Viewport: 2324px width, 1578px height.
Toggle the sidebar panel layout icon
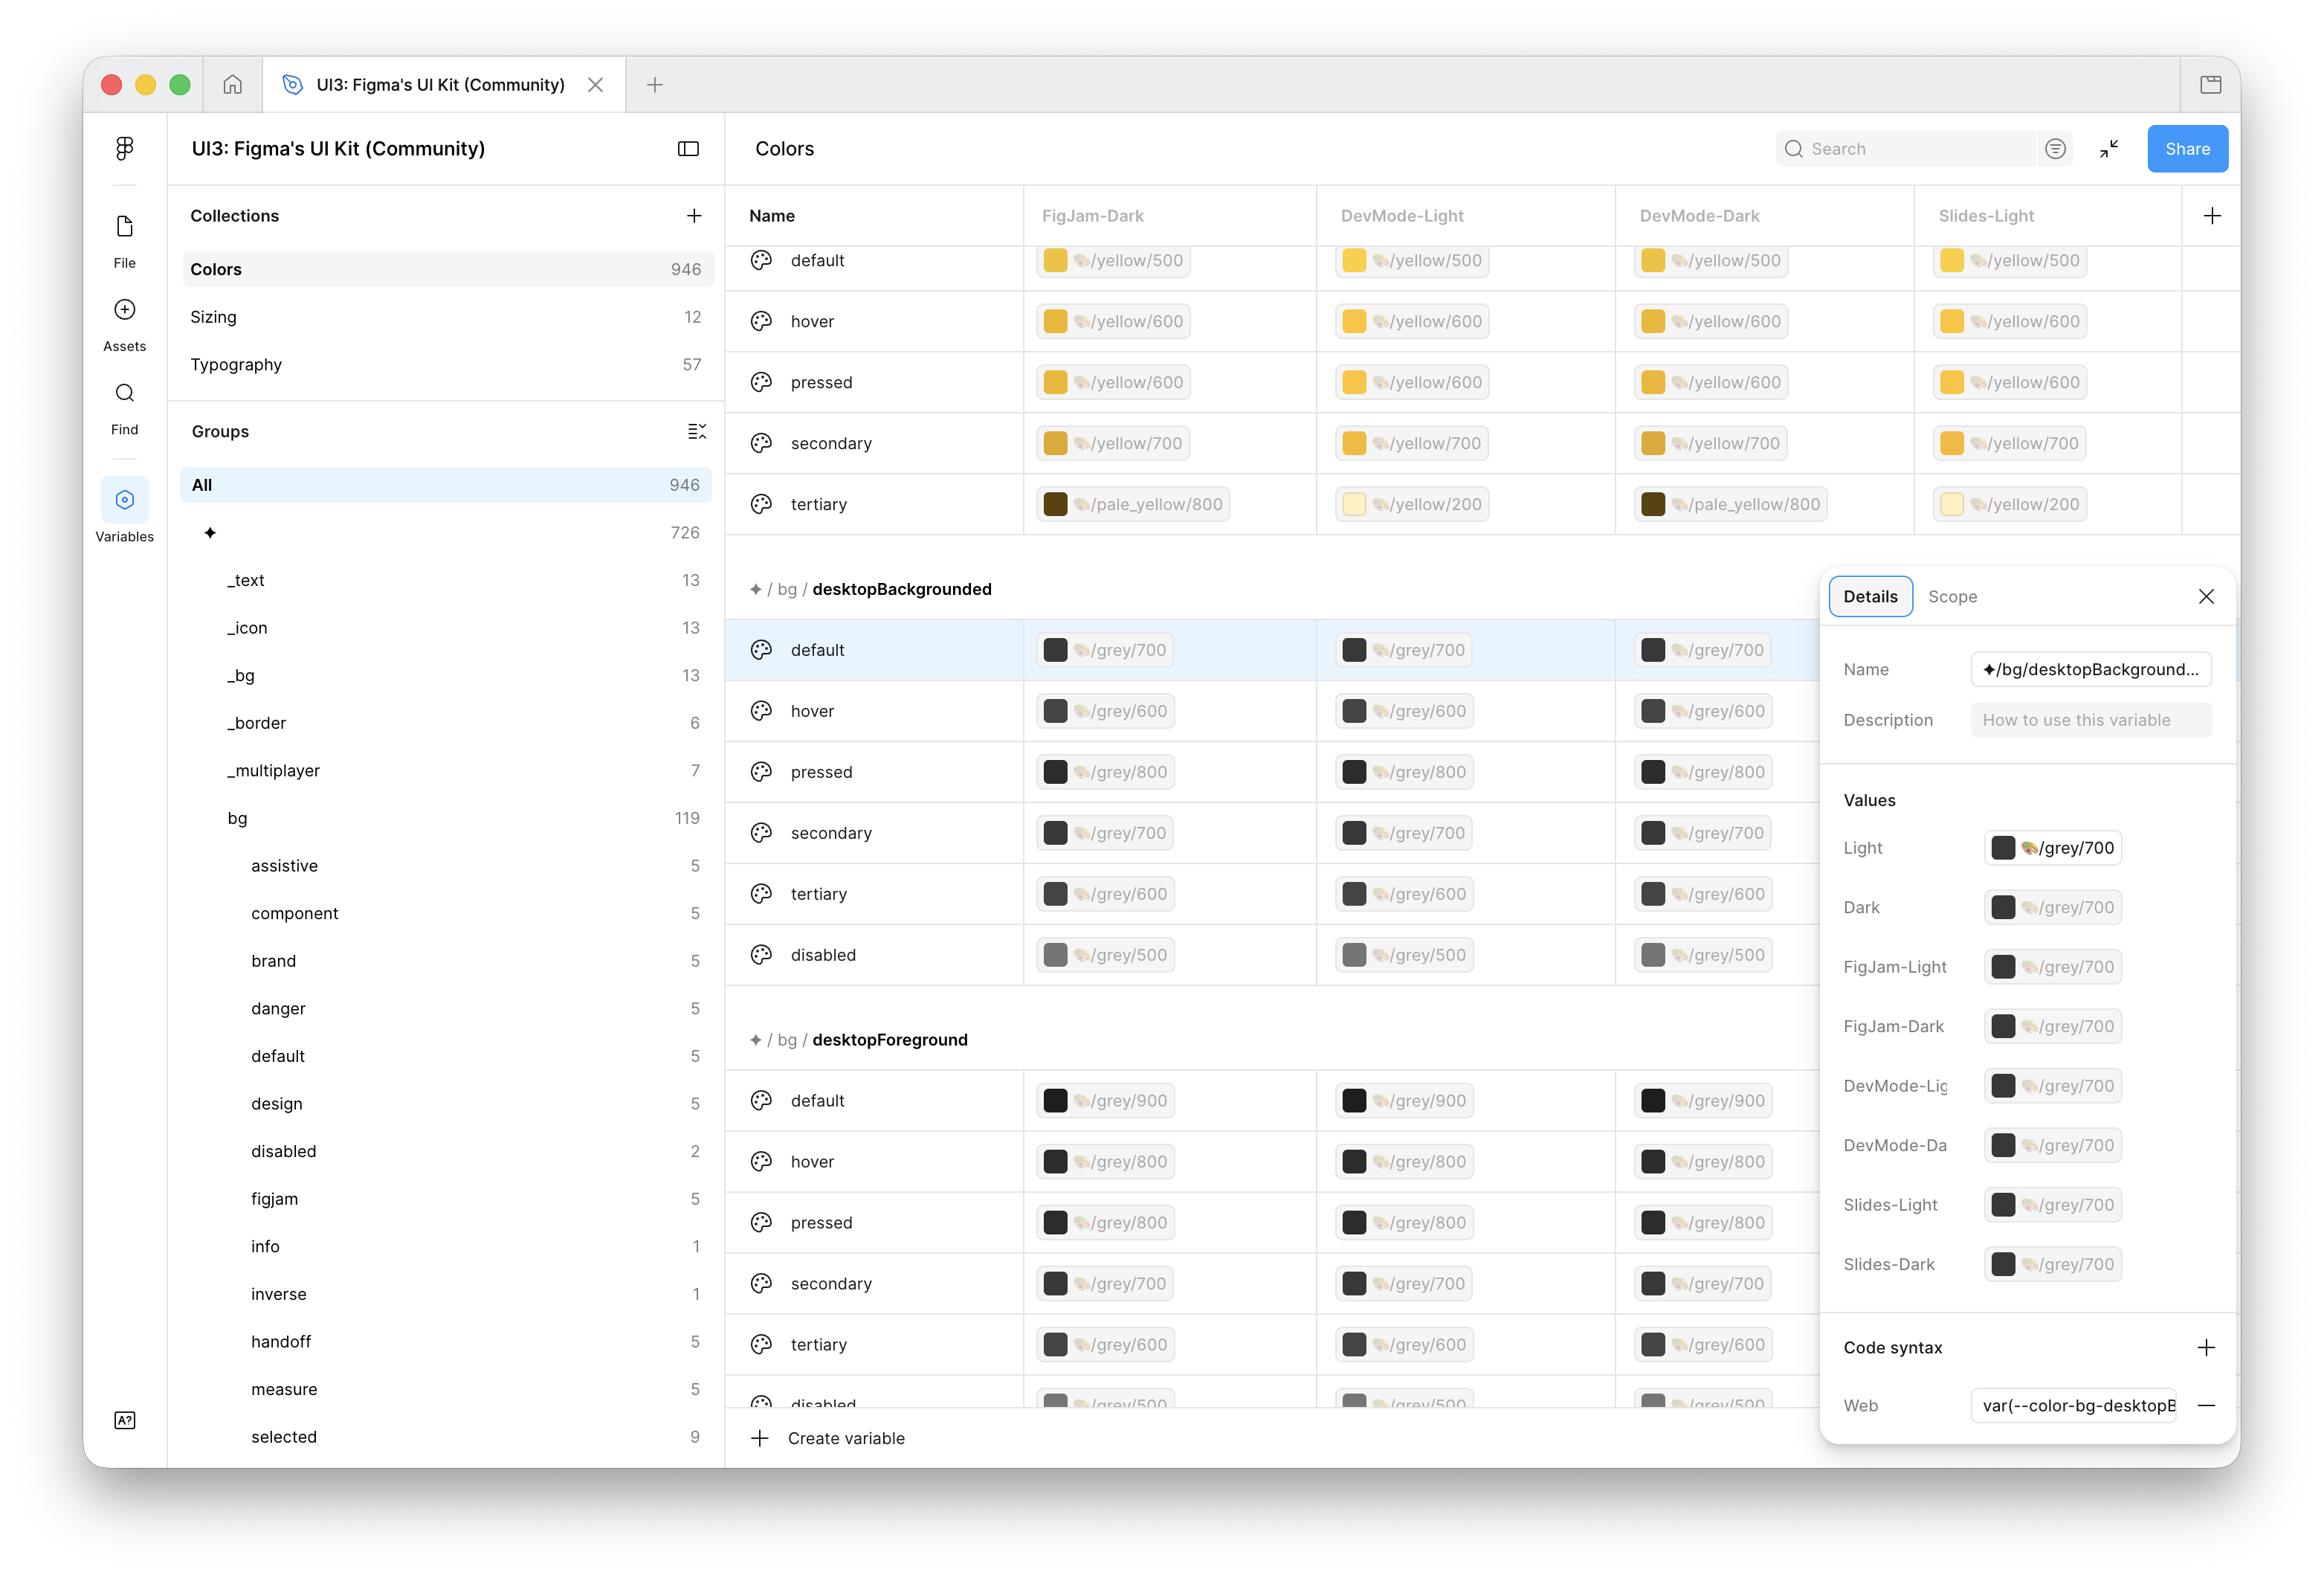[x=688, y=149]
